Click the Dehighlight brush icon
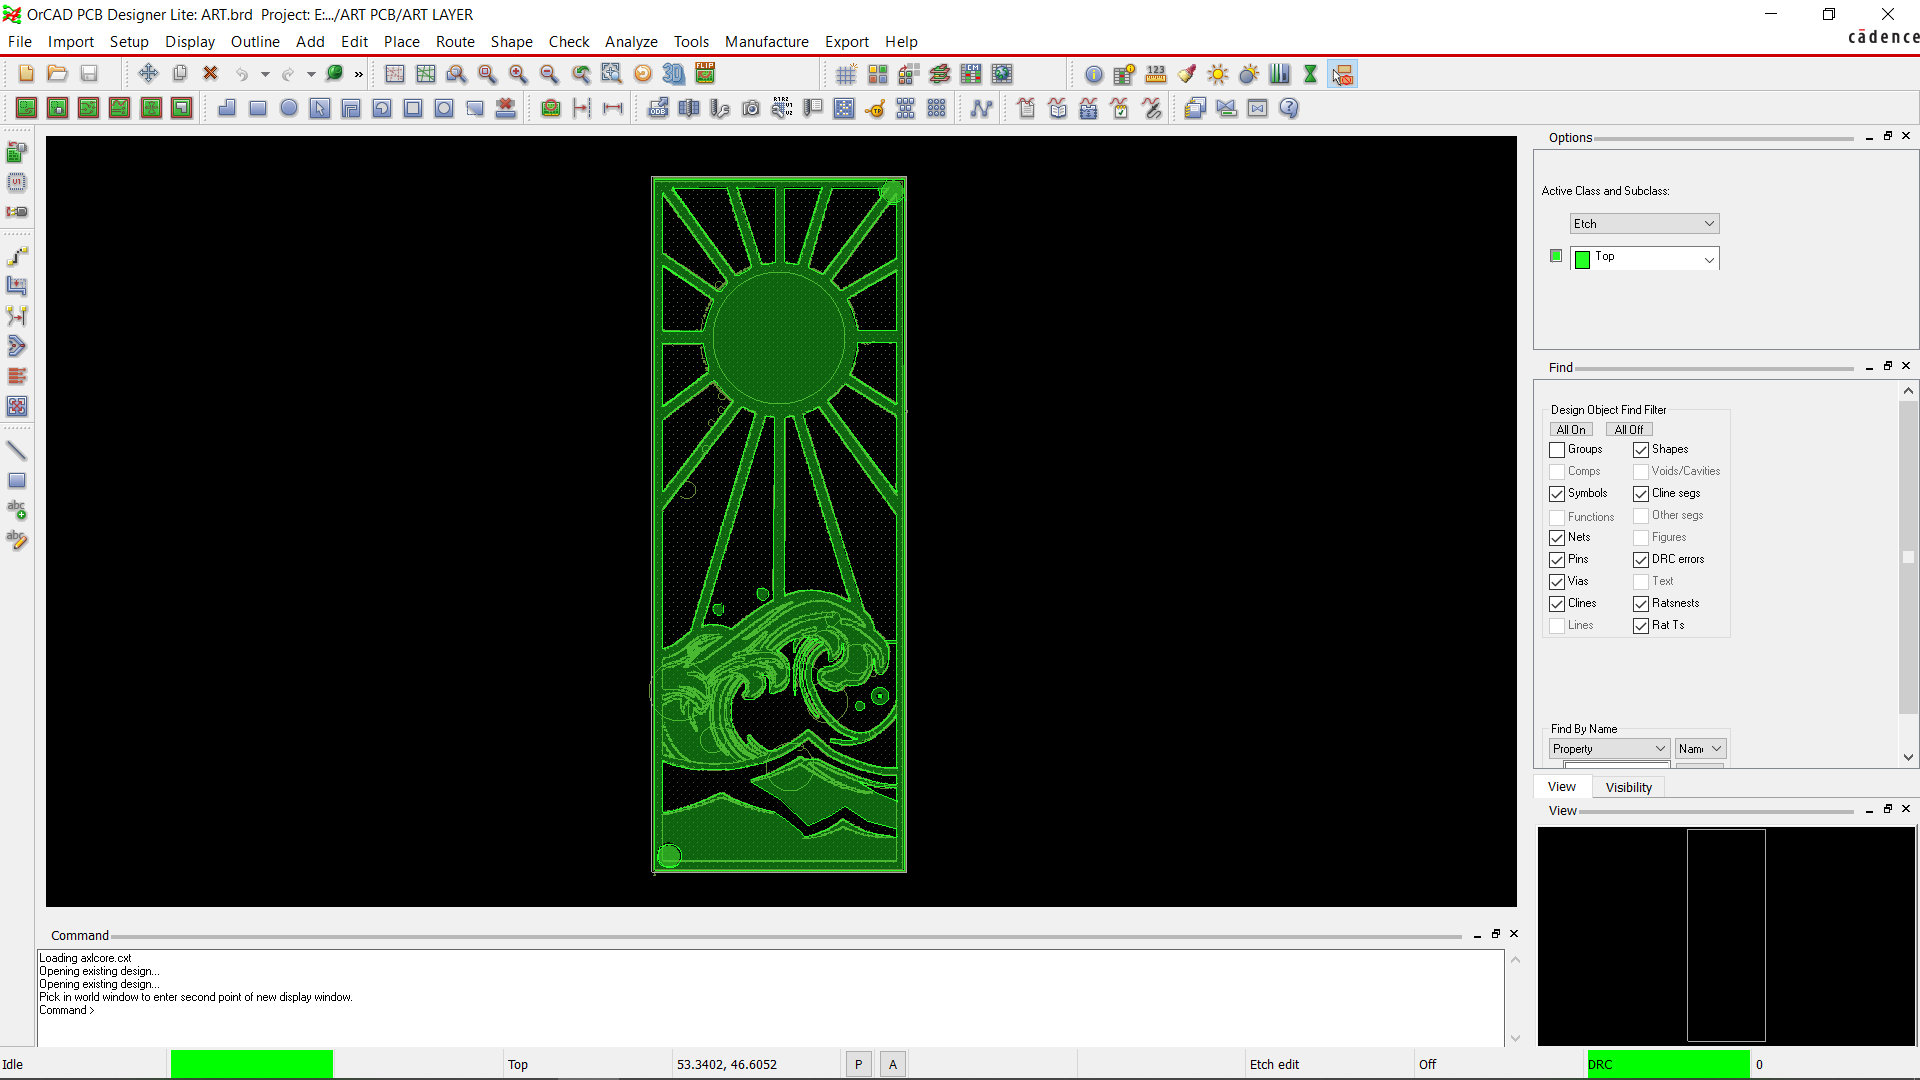The image size is (1920, 1080). 1187,74
